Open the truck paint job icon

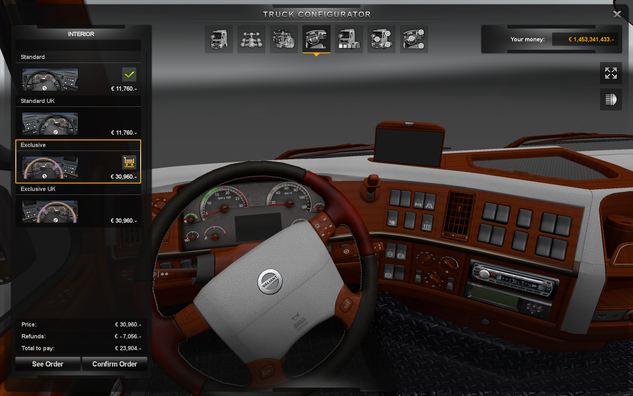point(349,39)
